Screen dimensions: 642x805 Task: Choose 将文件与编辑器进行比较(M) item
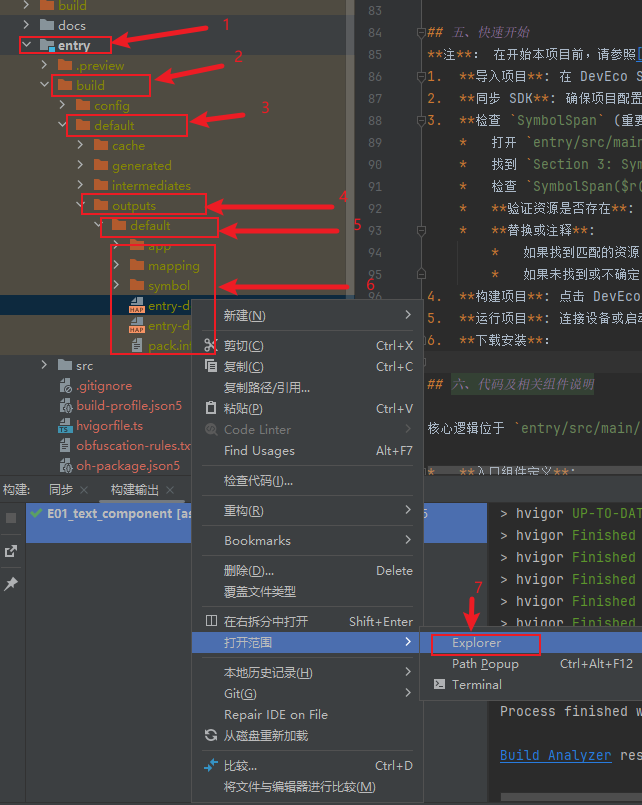(x=307, y=787)
